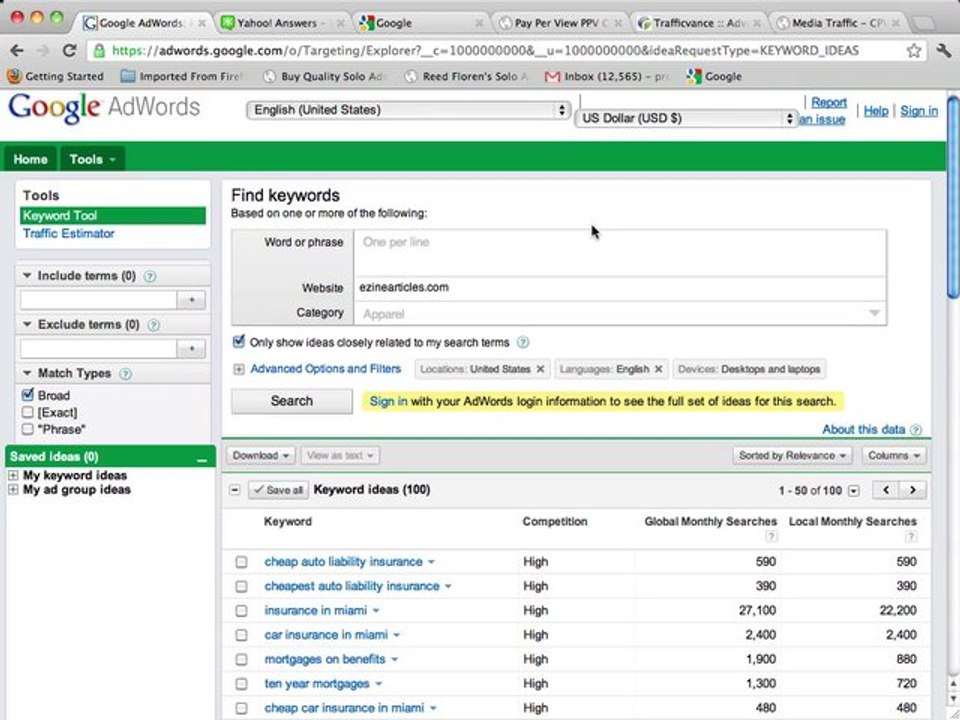This screenshot has width=960, height=720.
Task: Uncheck the Broad match type
Action: [28, 396]
